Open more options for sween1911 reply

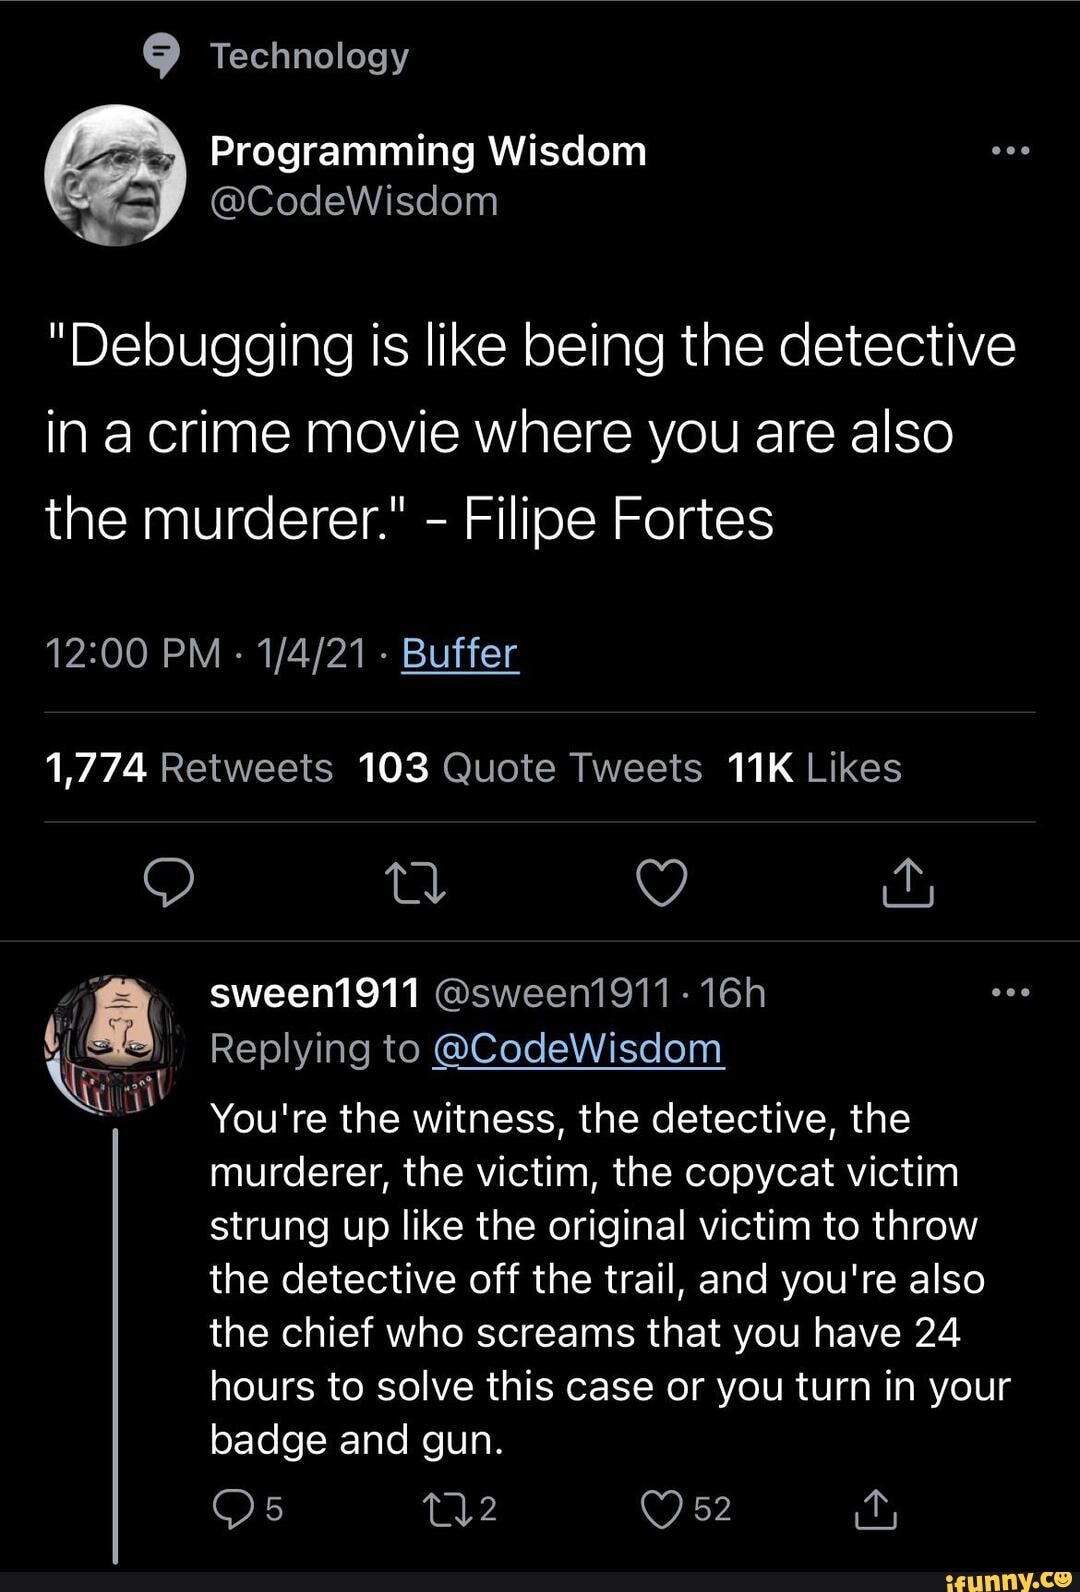(1010, 993)
